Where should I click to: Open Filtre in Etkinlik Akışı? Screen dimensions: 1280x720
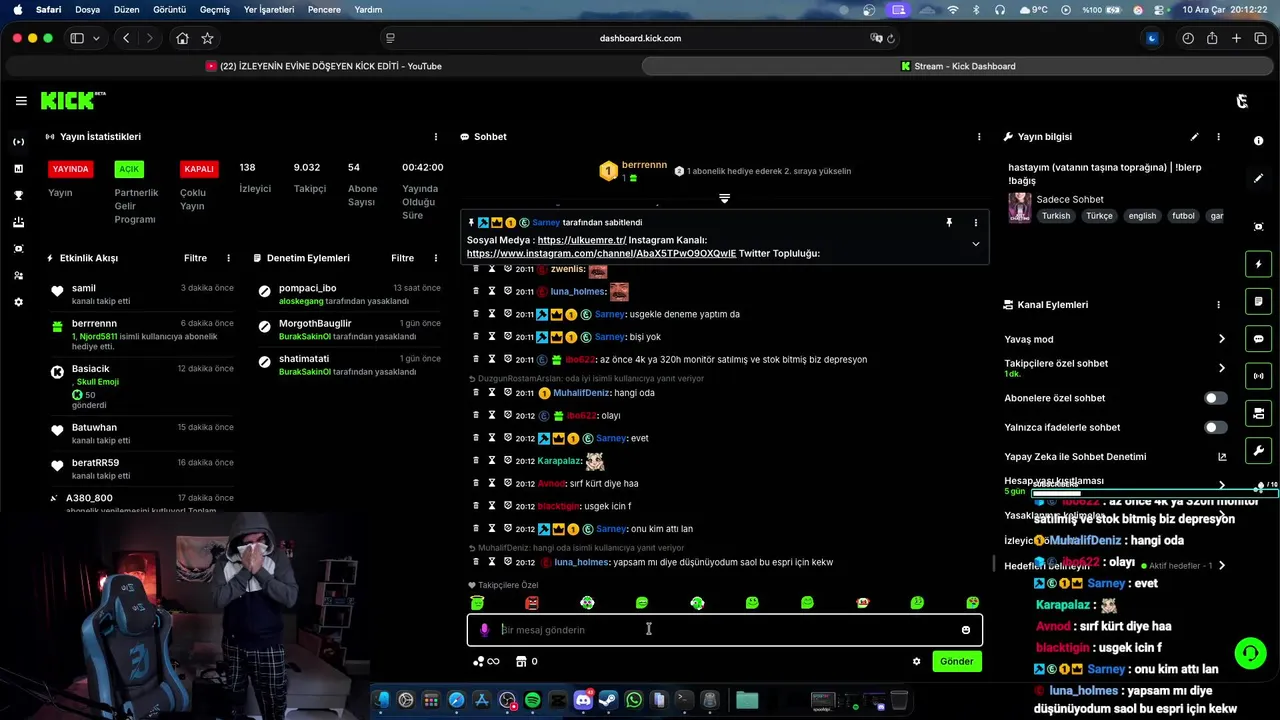196,258
